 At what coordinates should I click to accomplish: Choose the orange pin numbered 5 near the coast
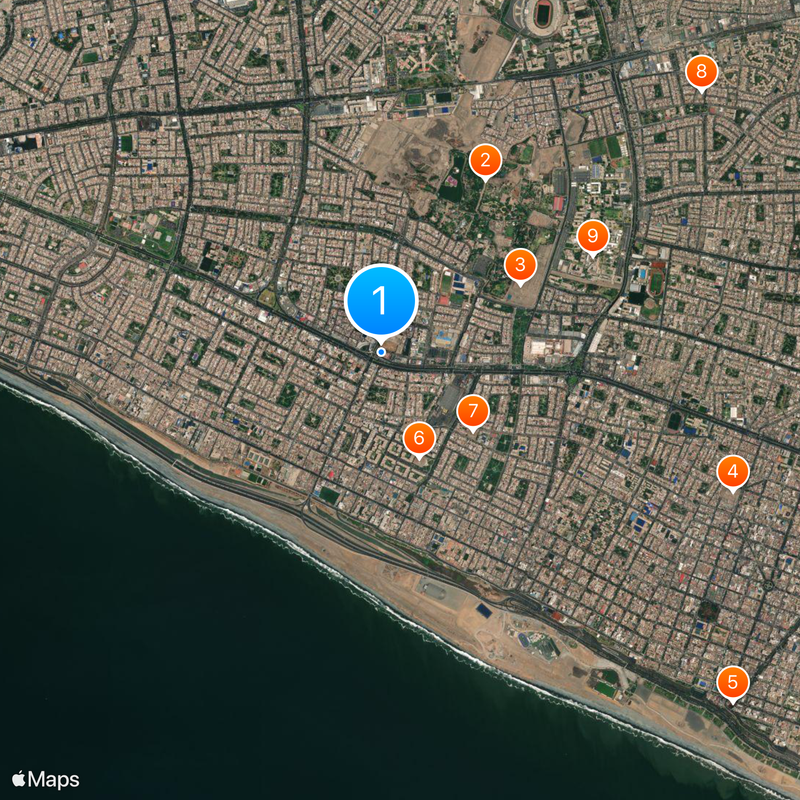[733, 682]
